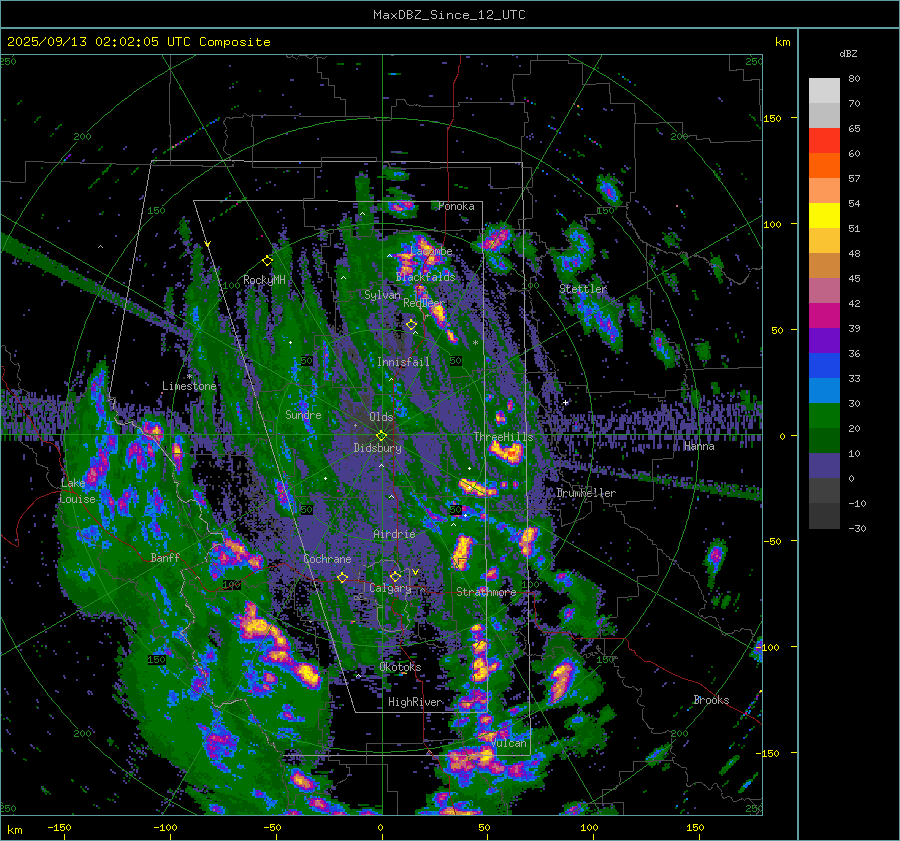Click the km unit label at top right
This screenshot has height=841, width=900.
pos(782,42)
